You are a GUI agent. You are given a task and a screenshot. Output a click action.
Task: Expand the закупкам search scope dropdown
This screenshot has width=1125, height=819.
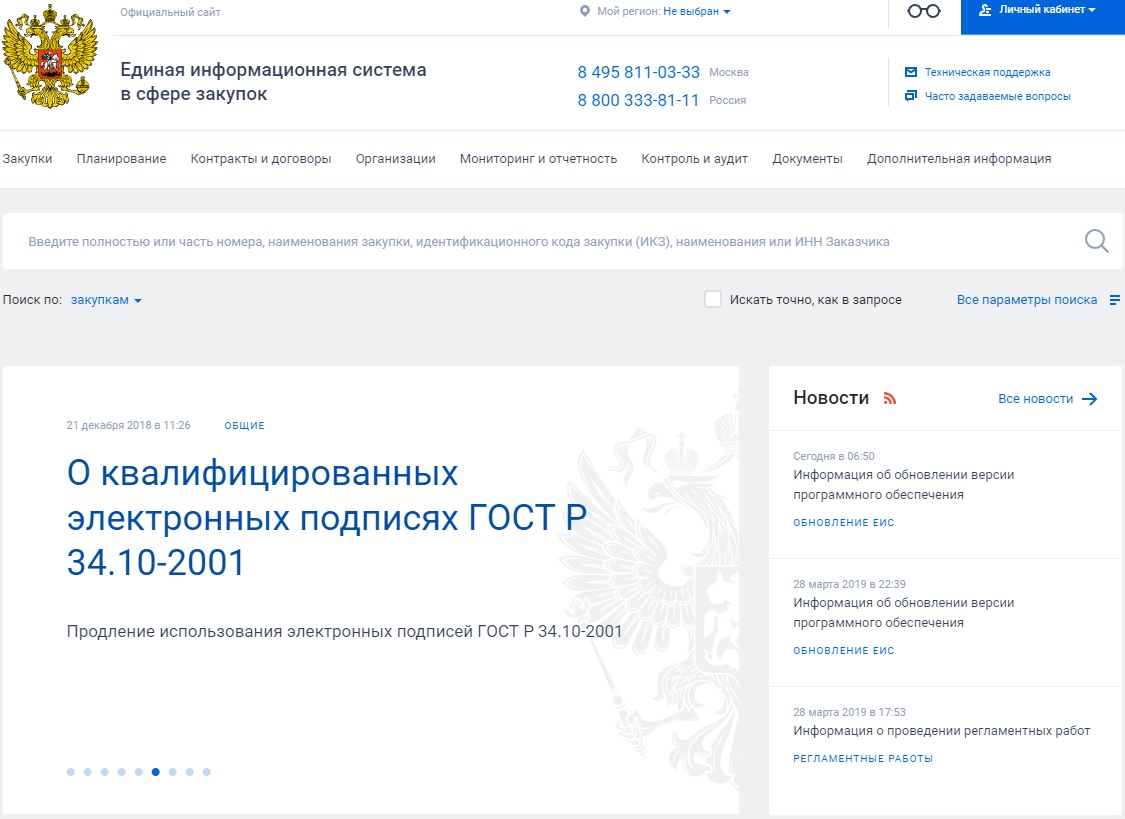pyautogui.click(x=106, y=300)
